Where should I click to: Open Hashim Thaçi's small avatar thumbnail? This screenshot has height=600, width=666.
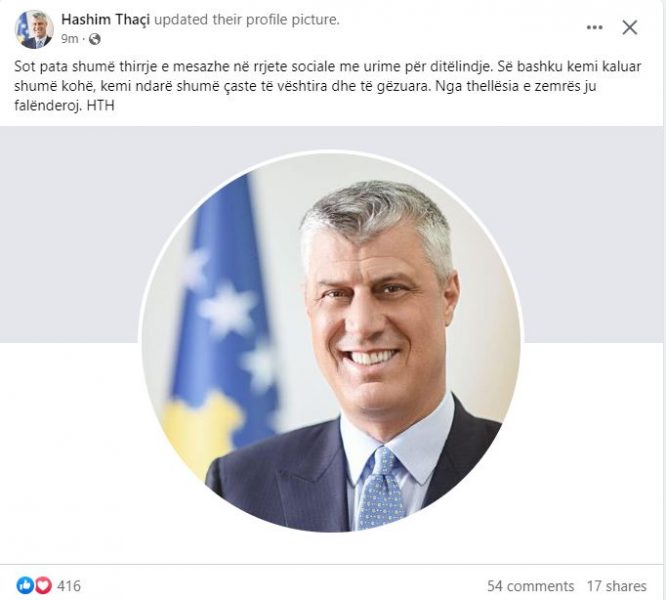pos(34,29)
